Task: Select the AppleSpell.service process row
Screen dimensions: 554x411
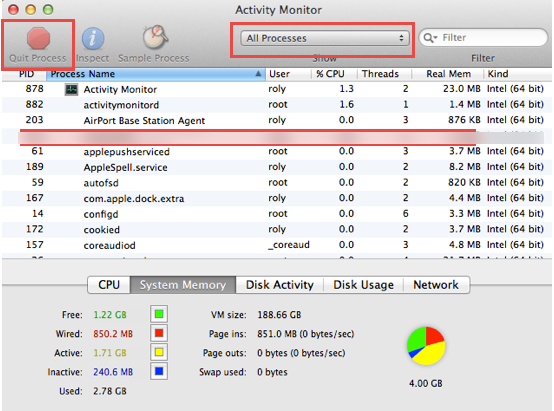Action: pos(277,167)
